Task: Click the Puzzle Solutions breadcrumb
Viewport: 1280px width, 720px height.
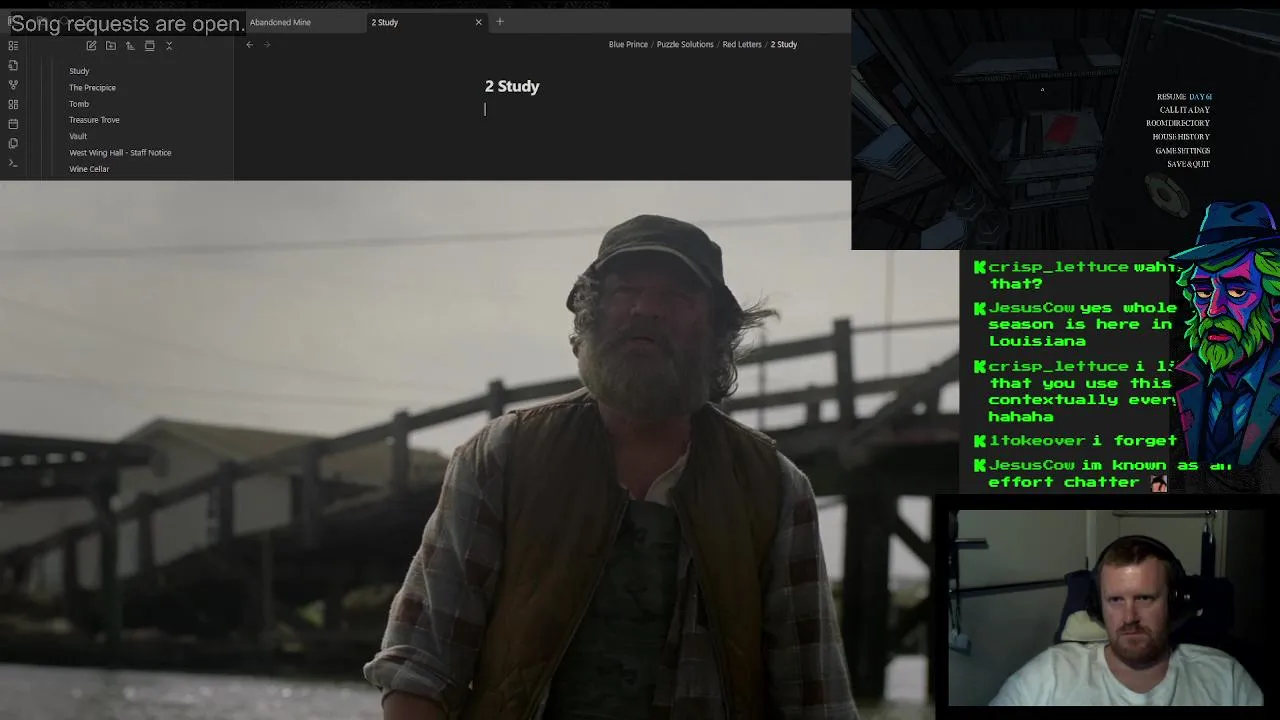Action: pyautogui.click(x=685, y=44)
